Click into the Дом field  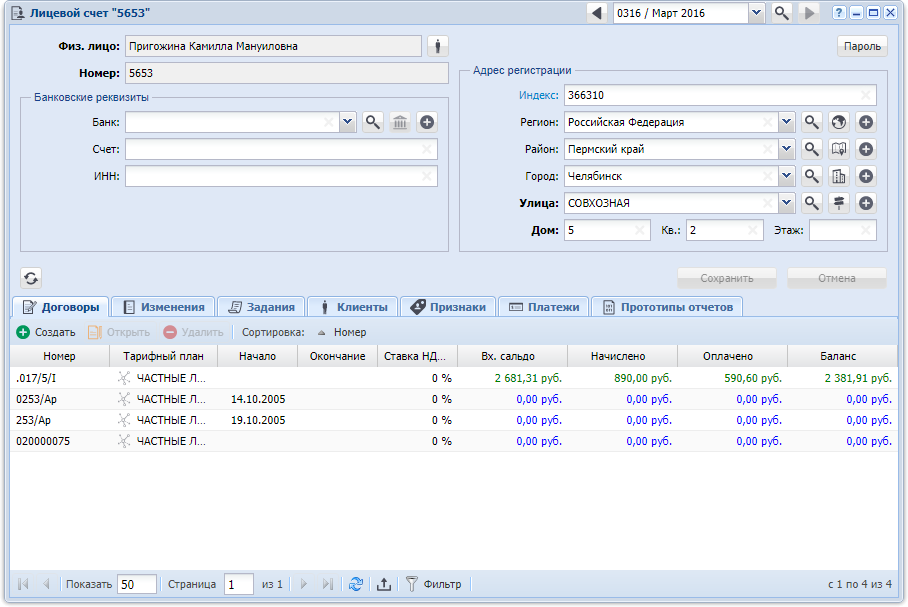coord(607,231)
